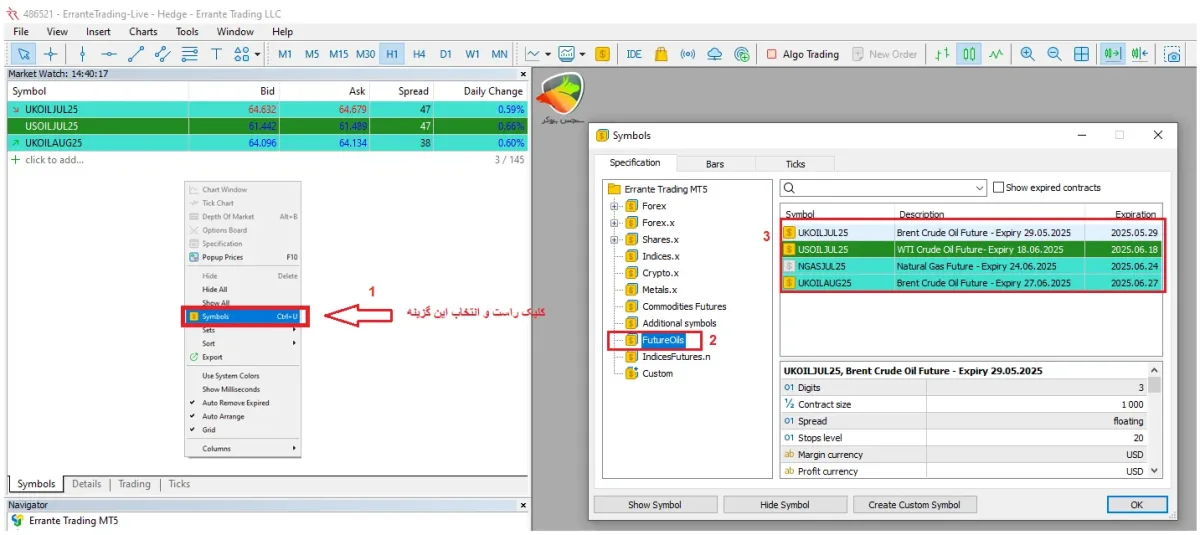Viewport: 1200px width, 535px height.
Task: Open the File menu
Action: [x=21, y=31]
